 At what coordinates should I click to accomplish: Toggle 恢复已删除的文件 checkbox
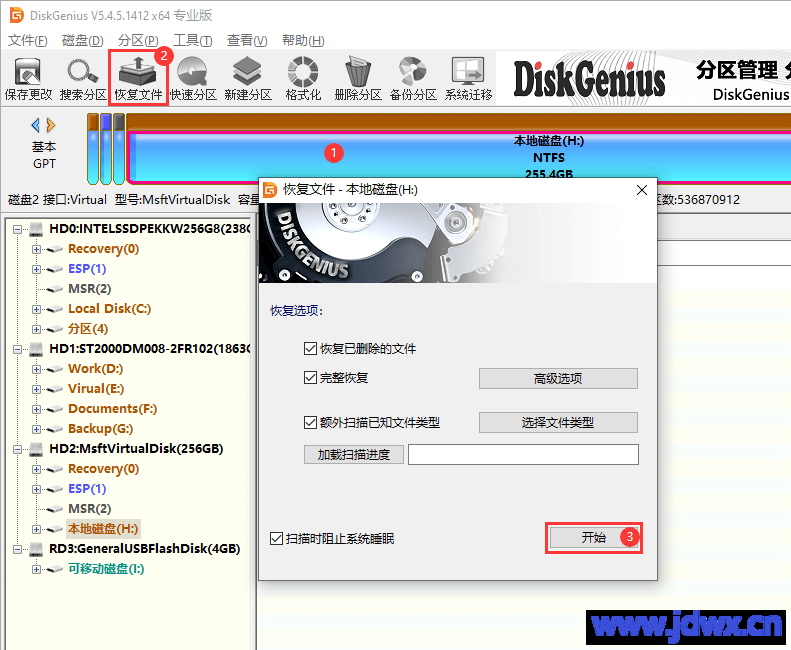310,348
